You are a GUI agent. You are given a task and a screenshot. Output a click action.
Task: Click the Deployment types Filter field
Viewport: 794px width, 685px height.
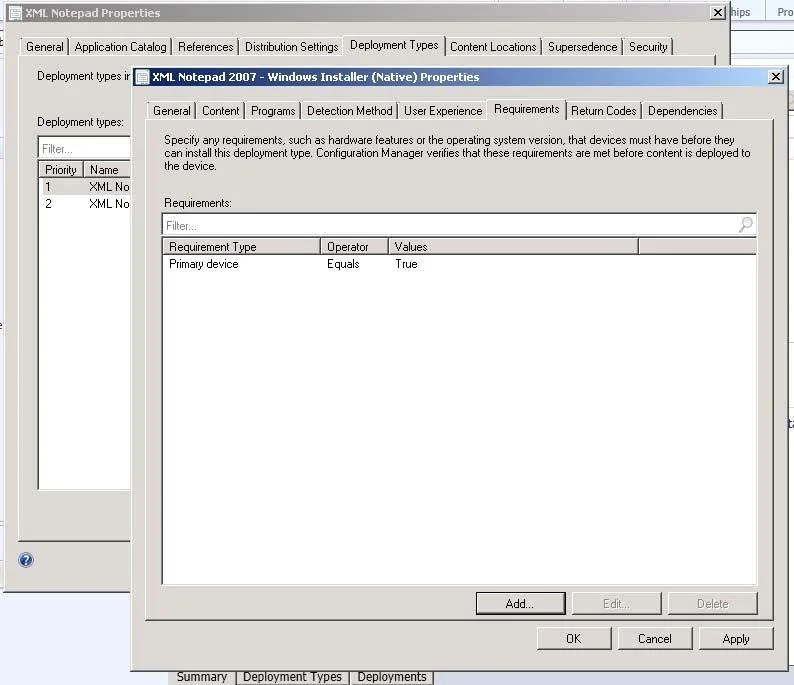point(85,148)
